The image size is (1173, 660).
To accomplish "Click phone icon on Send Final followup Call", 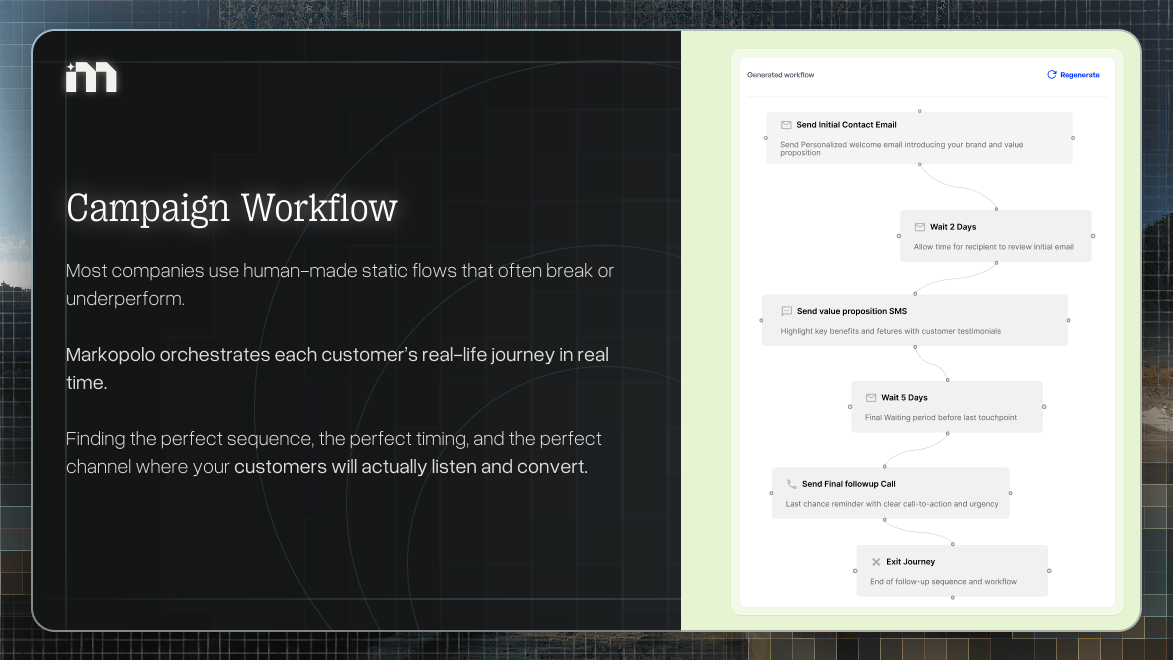I will coord(791,484).
